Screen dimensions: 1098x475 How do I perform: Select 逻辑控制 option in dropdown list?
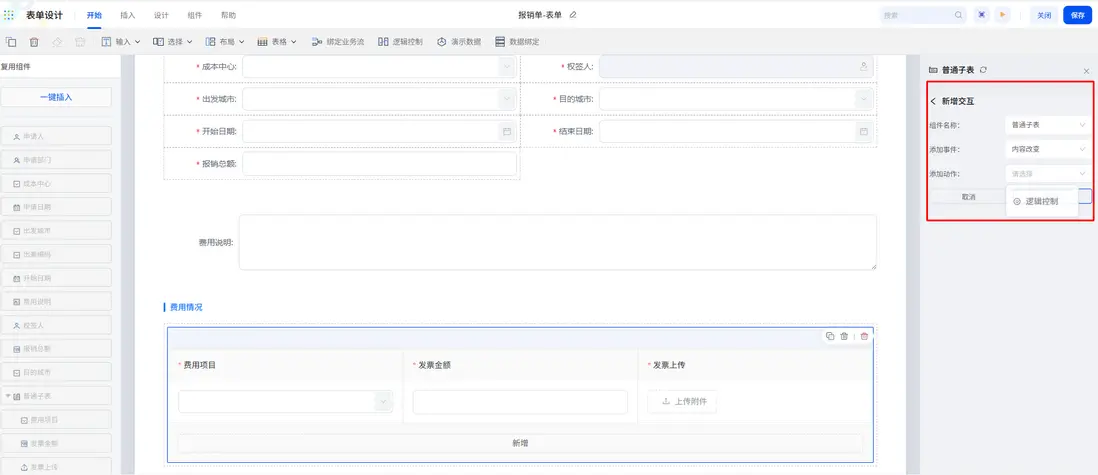(1041, 201)
